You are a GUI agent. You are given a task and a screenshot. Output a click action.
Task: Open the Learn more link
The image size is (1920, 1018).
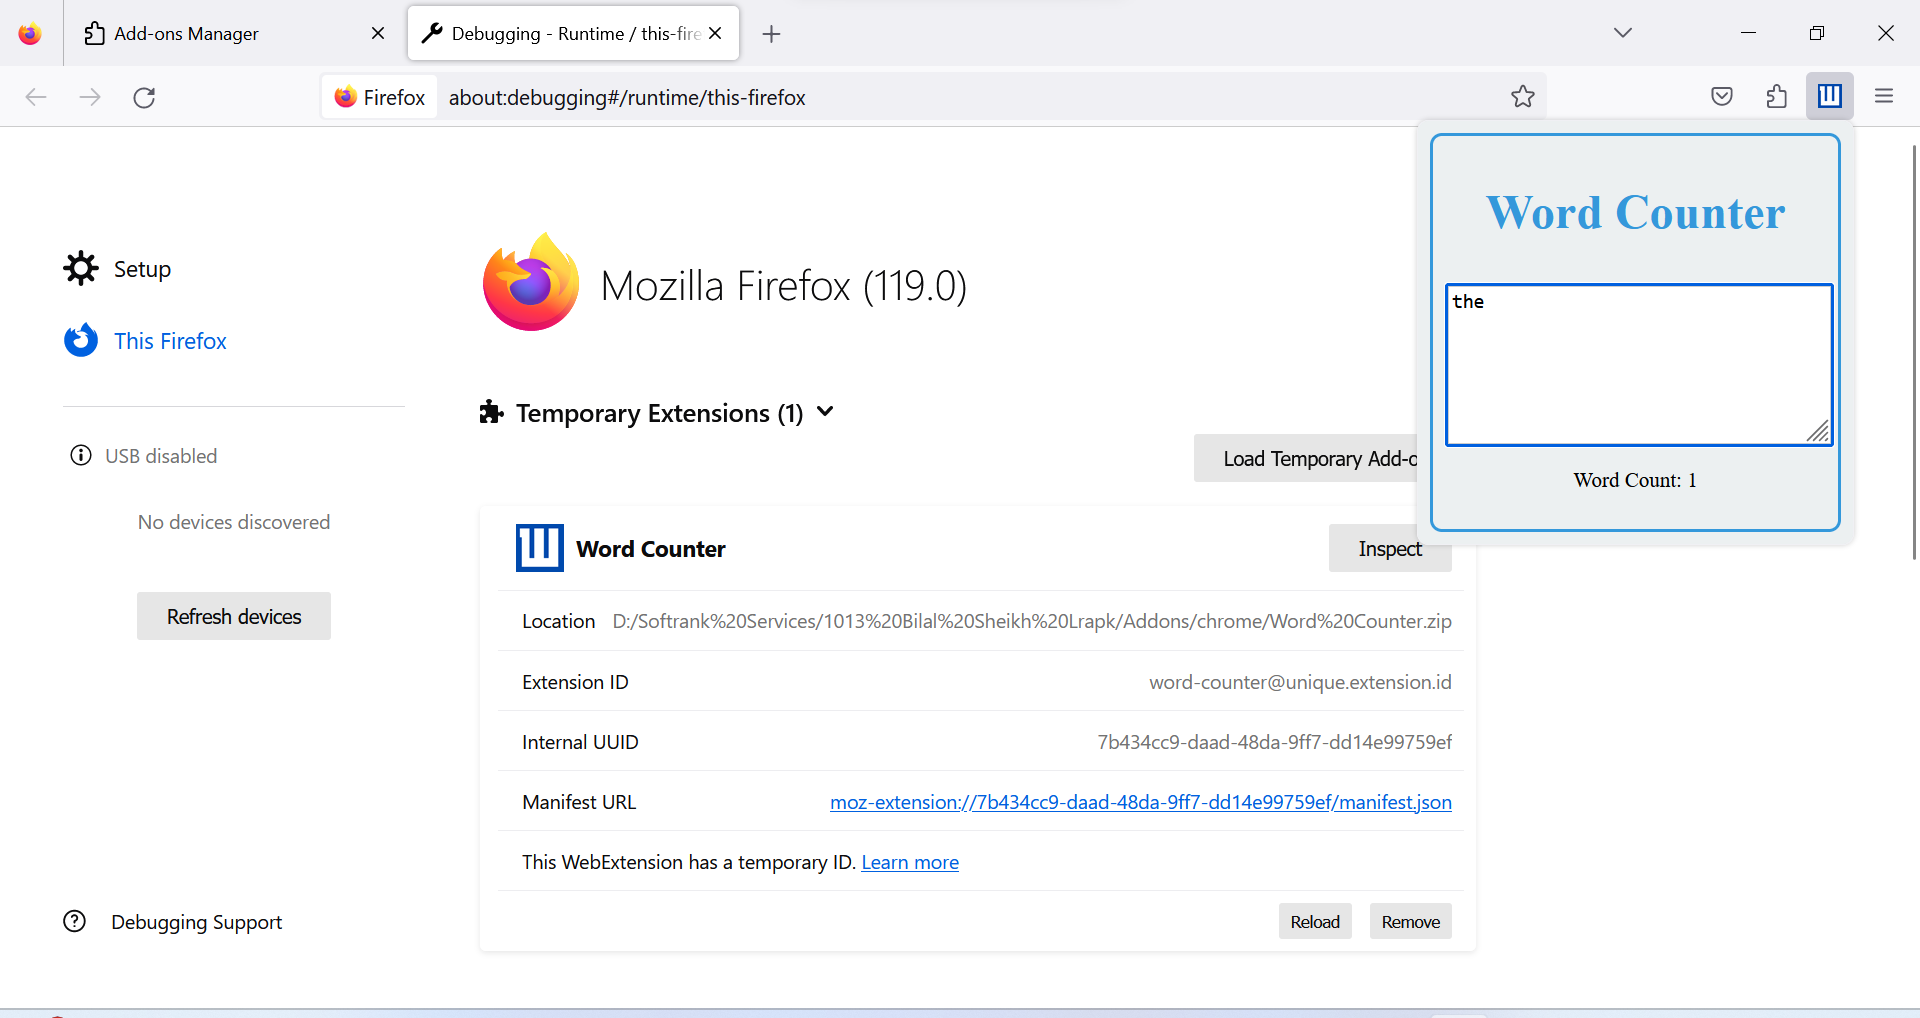pos(910,862)
